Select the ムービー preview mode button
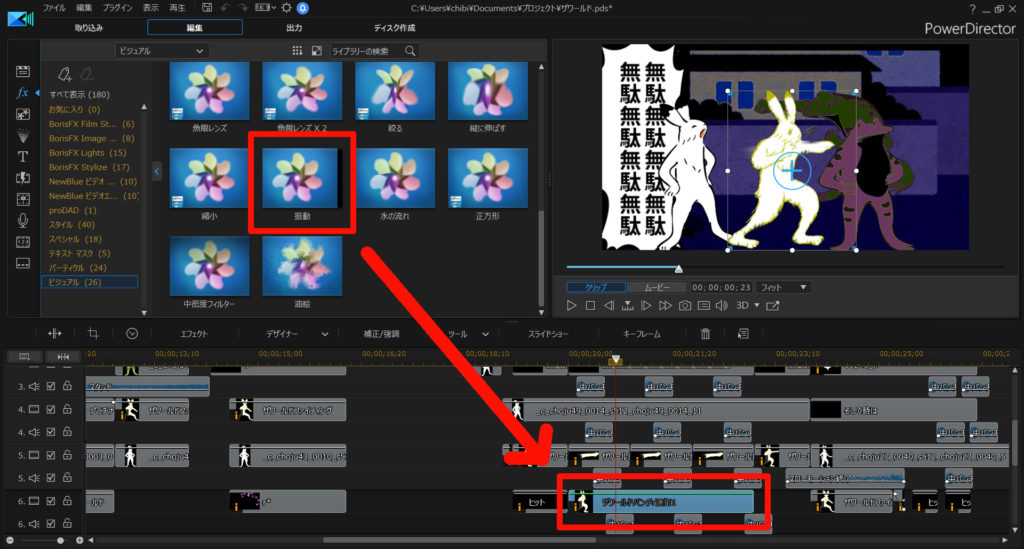Viewport: 1024px width, 549px height. (657, 287)
